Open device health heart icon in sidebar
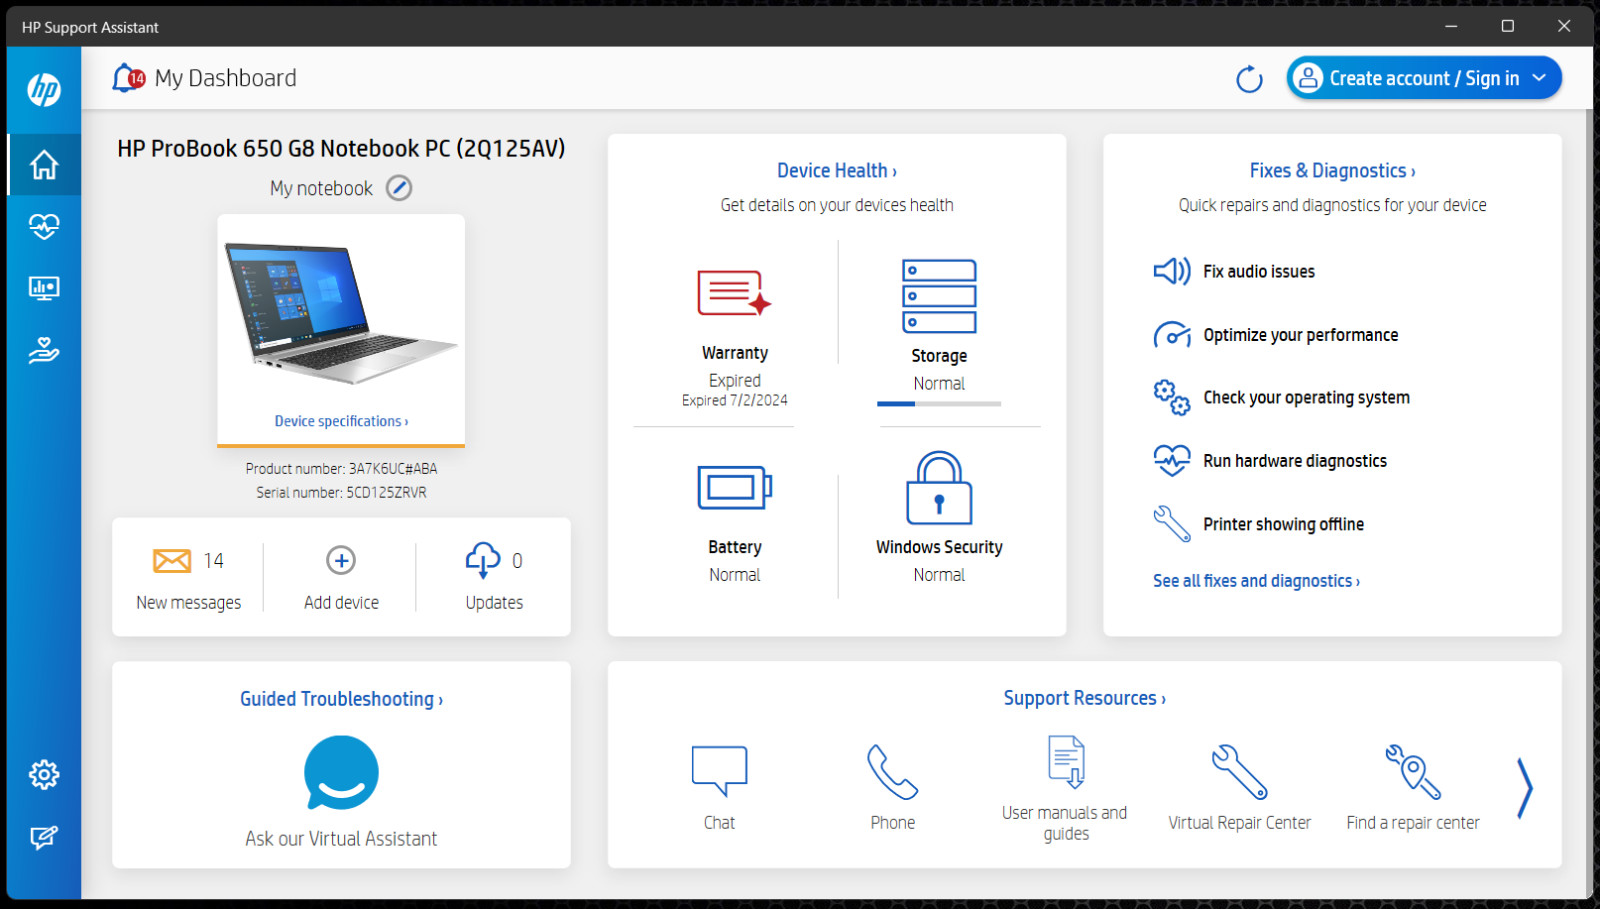The image size is (1600, 909). pyautogui.click(x=44, y=227)
